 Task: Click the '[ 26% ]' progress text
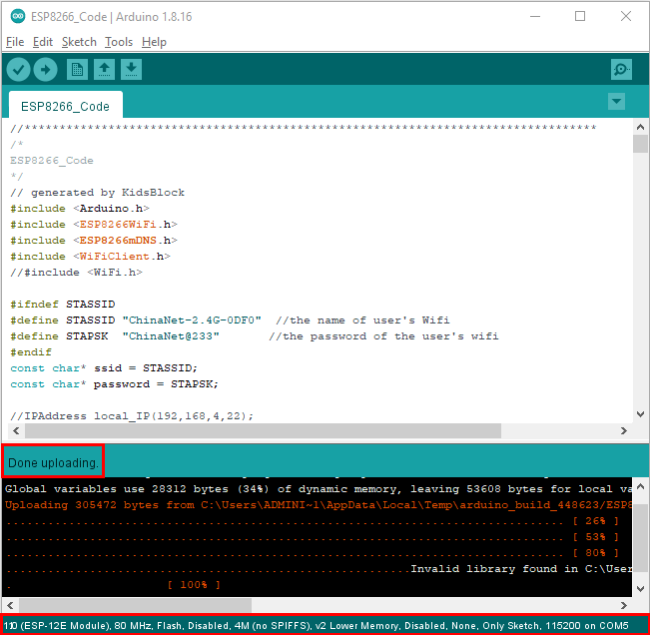tap(596, 521)
